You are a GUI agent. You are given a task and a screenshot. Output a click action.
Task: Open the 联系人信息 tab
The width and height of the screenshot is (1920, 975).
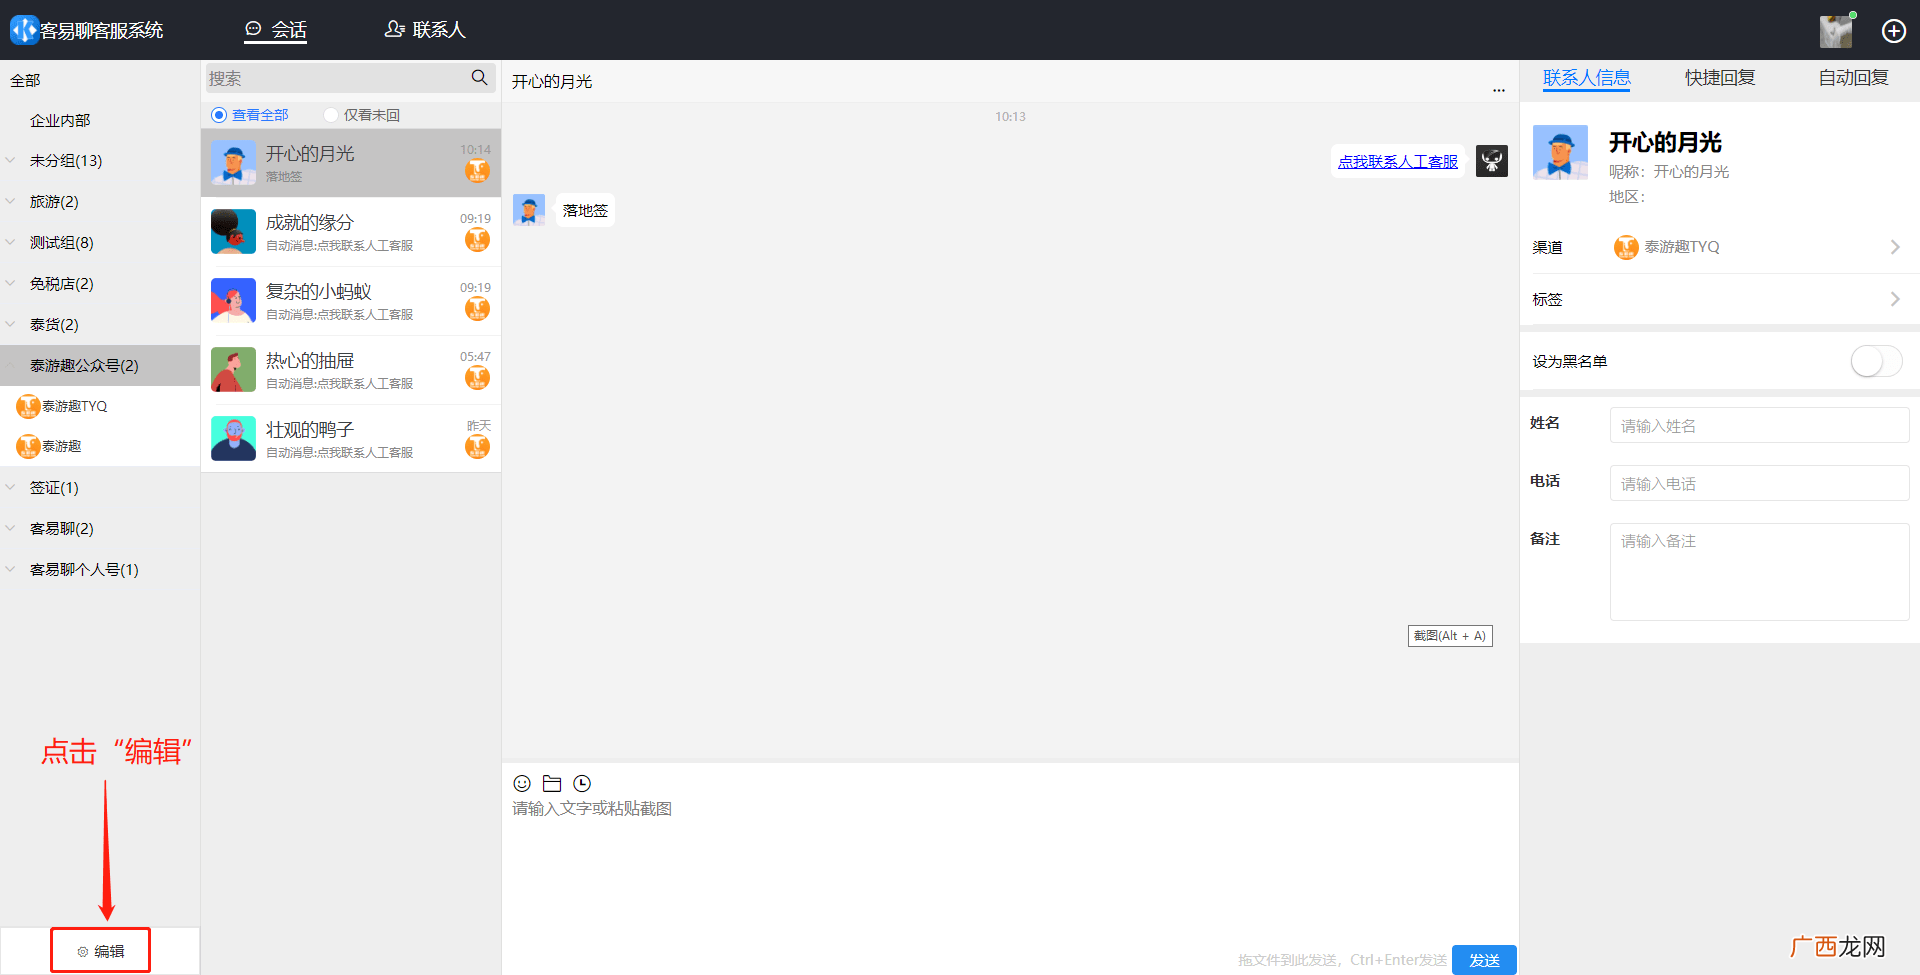tap(1586, 78)
